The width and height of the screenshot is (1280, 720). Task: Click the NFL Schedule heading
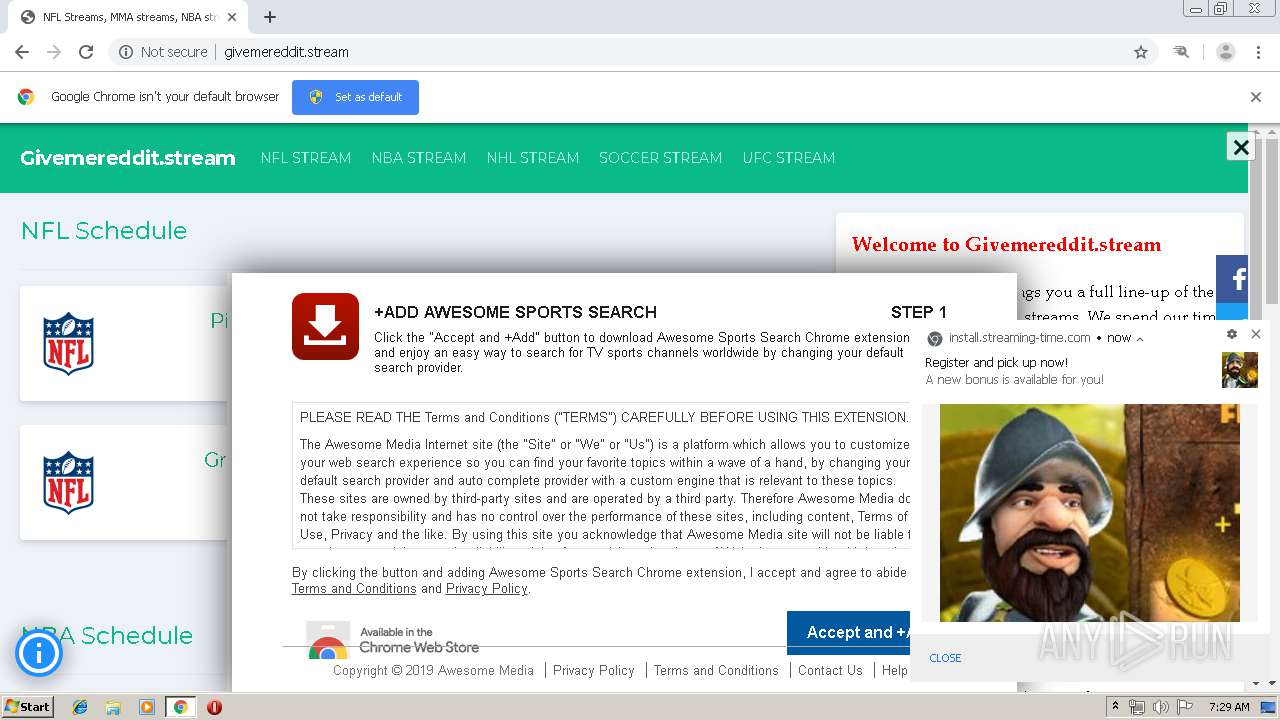(x=104, y=231)
